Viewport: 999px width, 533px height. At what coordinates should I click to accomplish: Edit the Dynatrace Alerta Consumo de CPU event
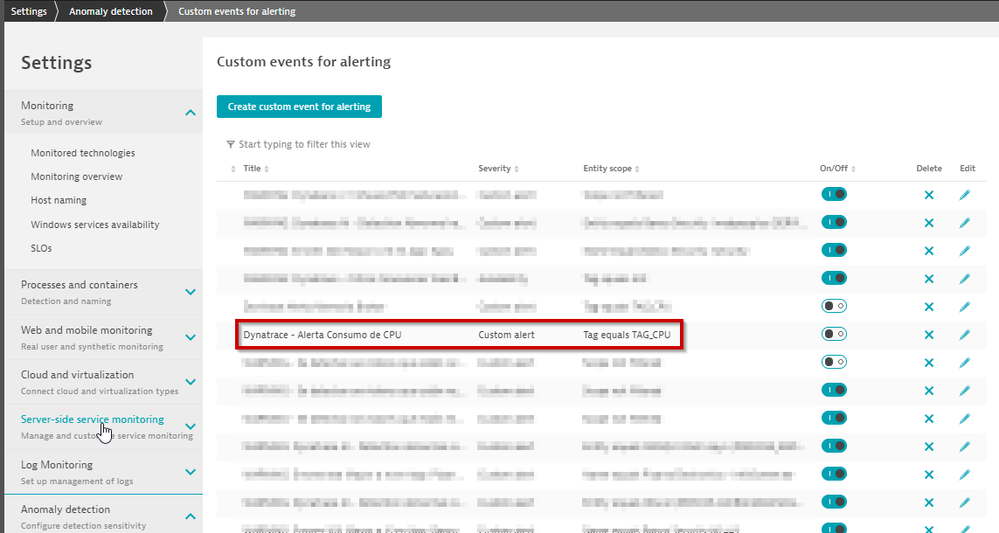tap(965, 335)
